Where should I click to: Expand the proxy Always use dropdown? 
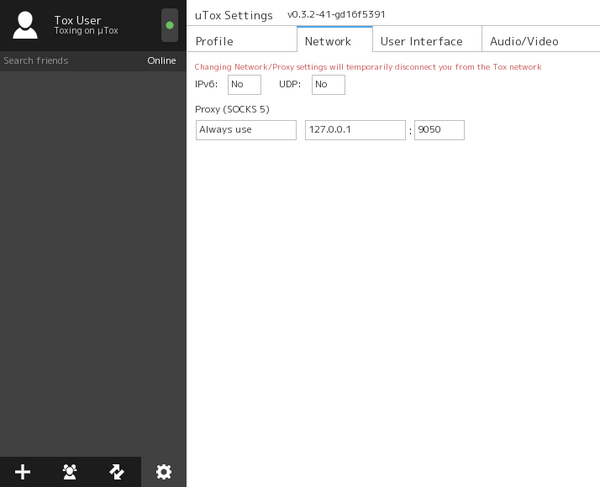coord(246,130)
